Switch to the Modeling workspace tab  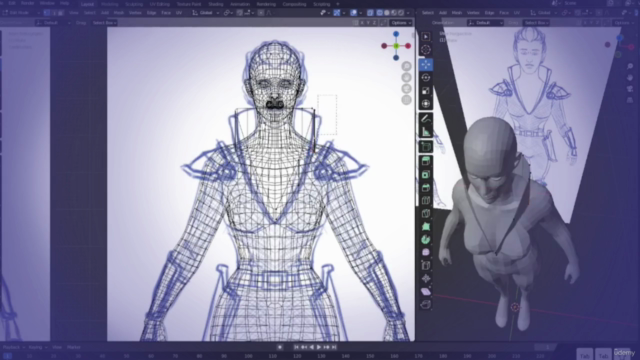click(109, 4)
